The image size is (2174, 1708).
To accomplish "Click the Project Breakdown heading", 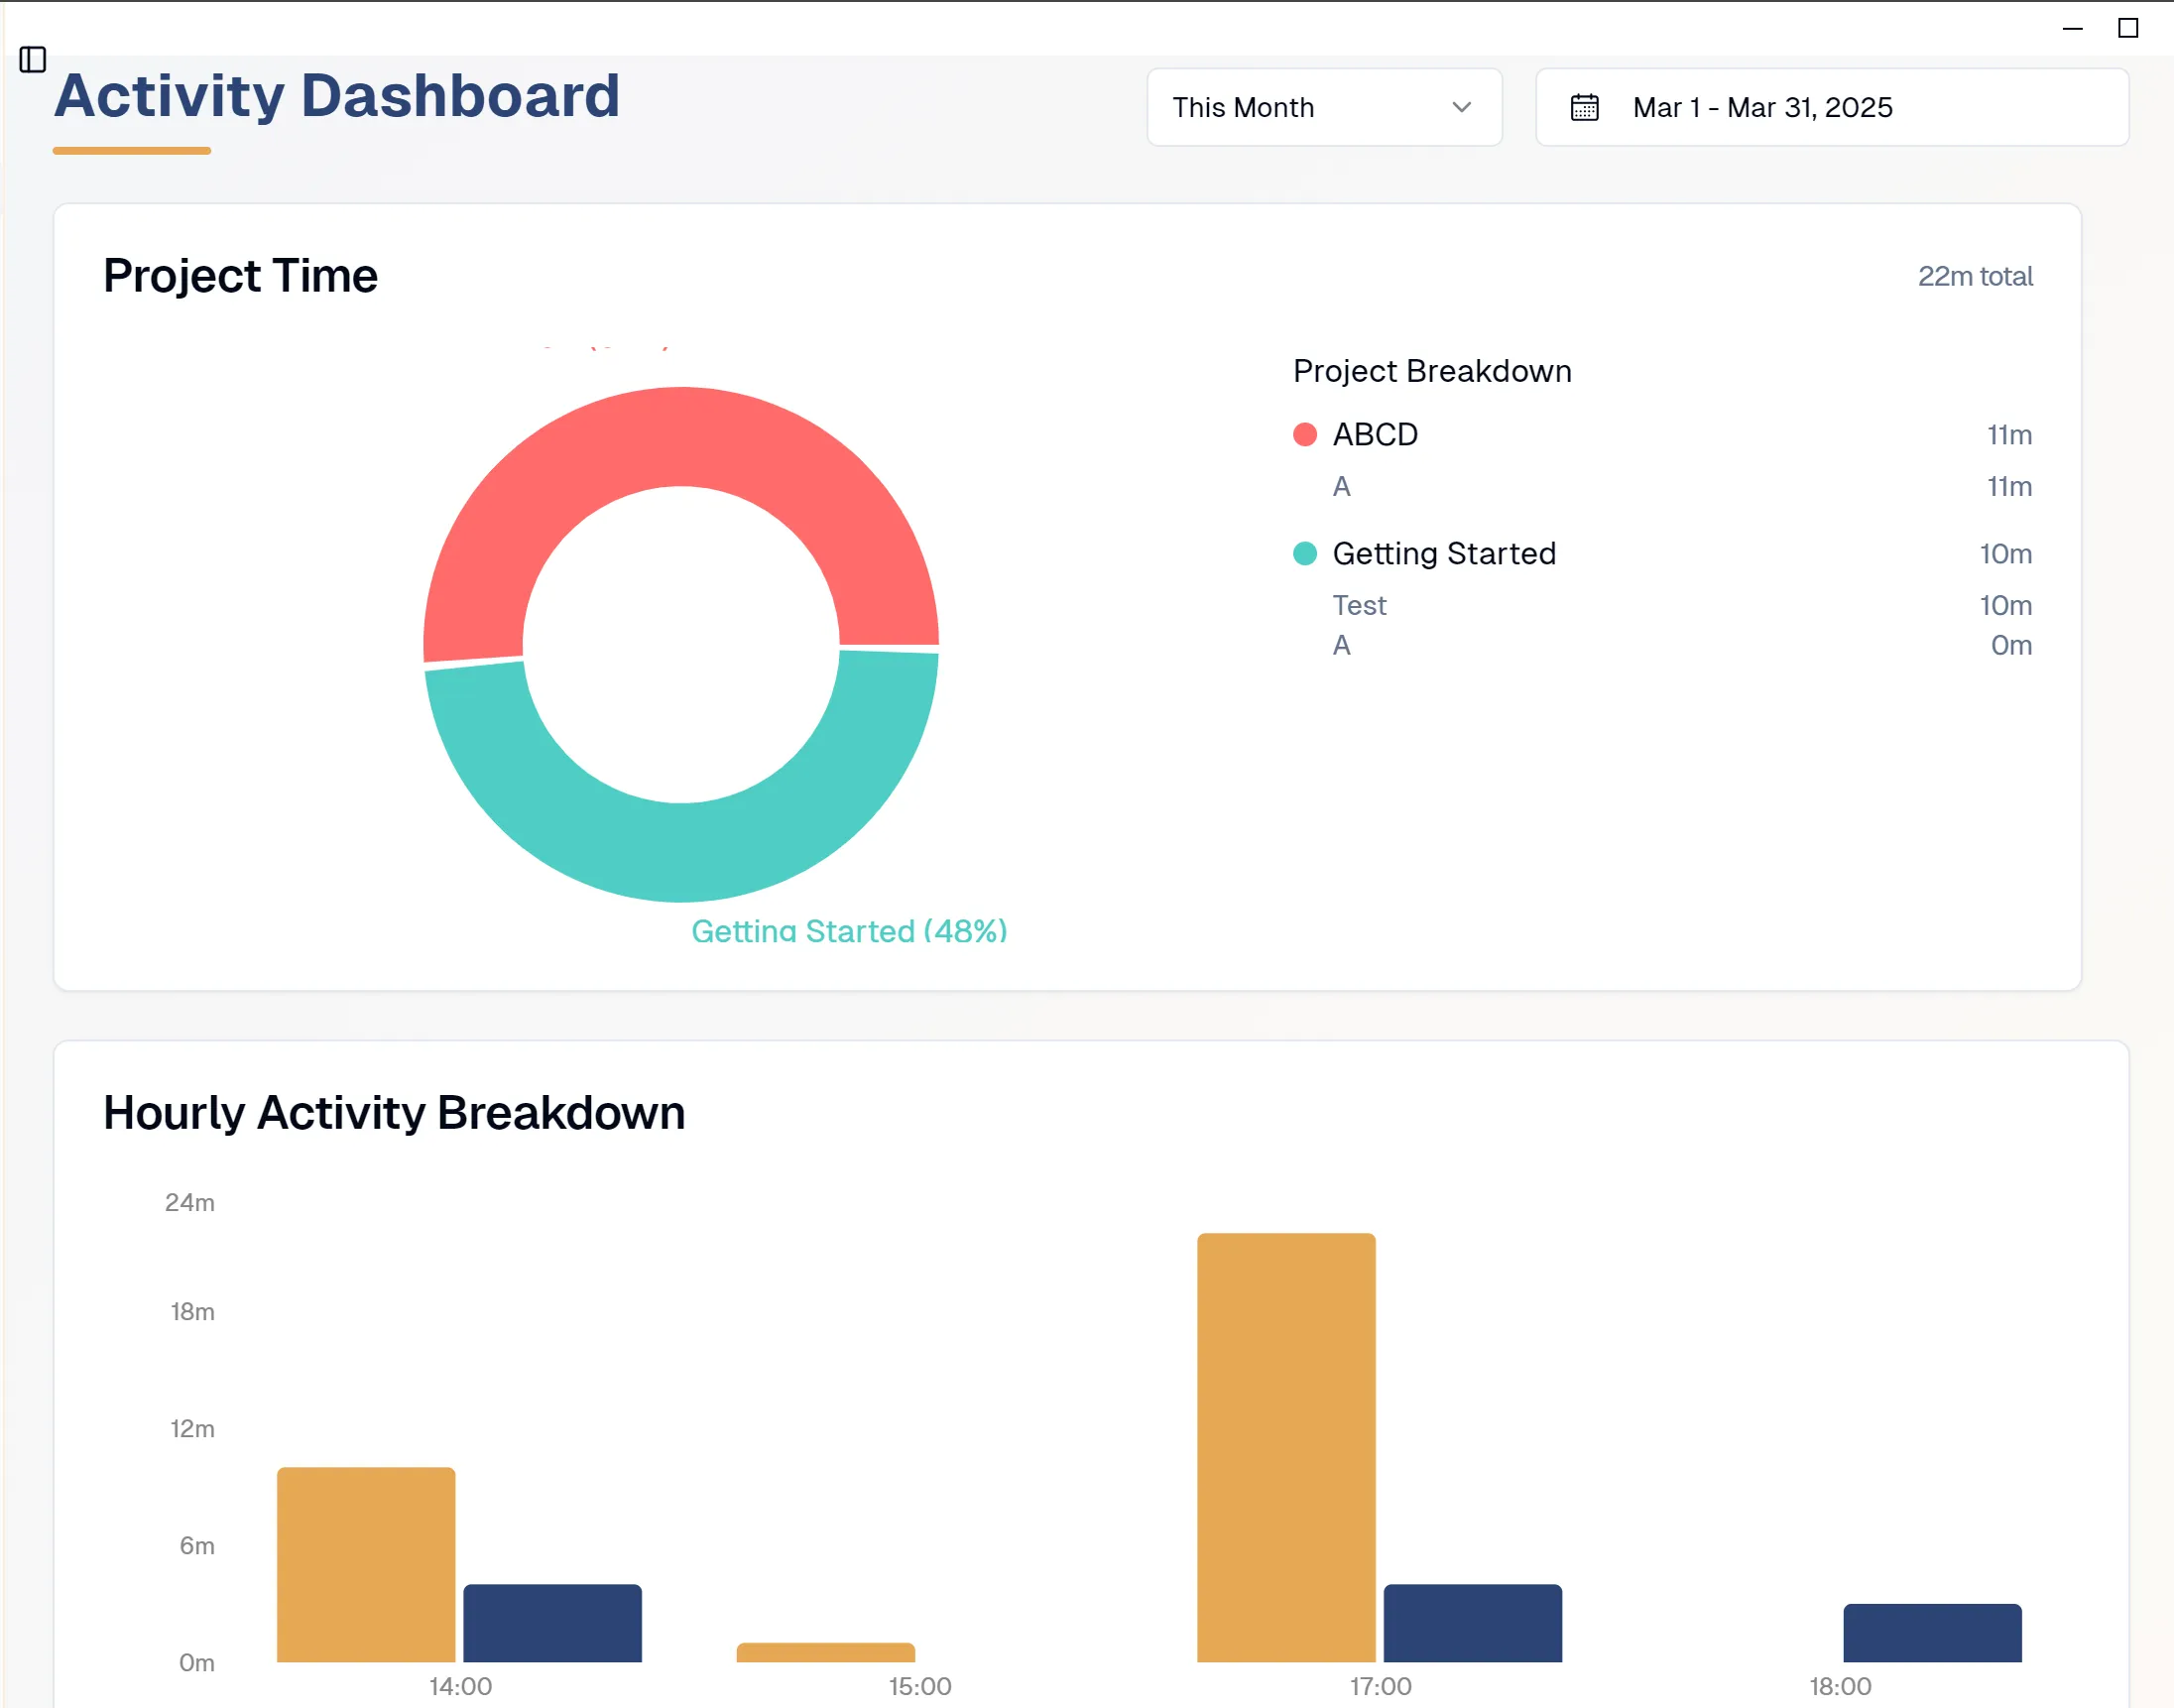I will point(1432,371).
